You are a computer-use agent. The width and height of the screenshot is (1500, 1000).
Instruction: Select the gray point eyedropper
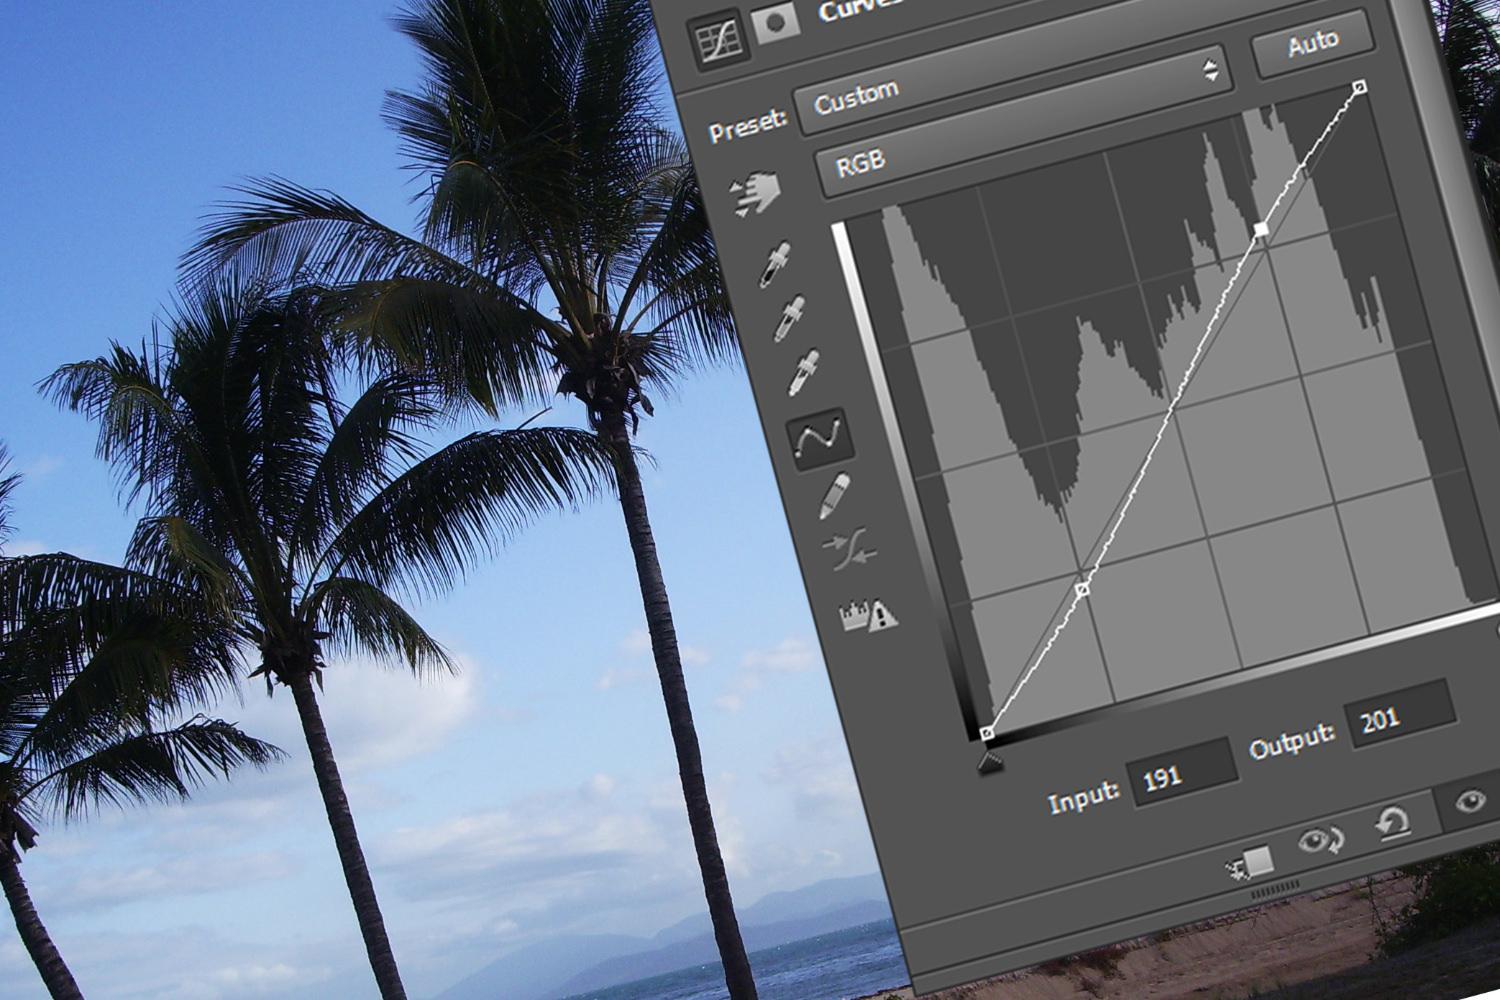[791, 317]
